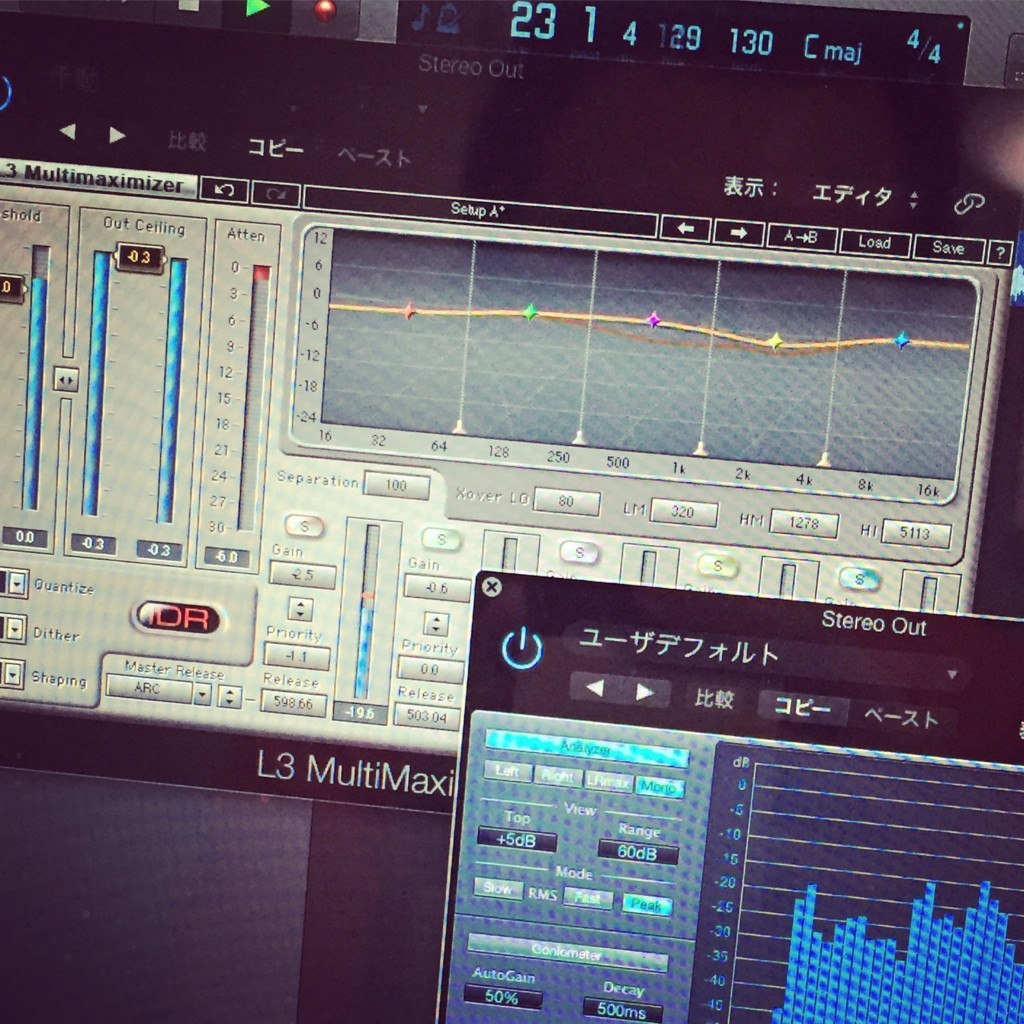Solo the first band with S button
The image size is (1024, 1024).
304,526
